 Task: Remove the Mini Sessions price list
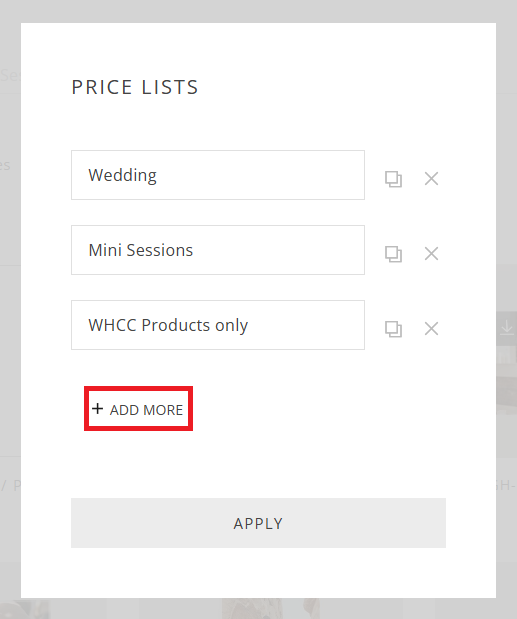click(x=431, y=253)
